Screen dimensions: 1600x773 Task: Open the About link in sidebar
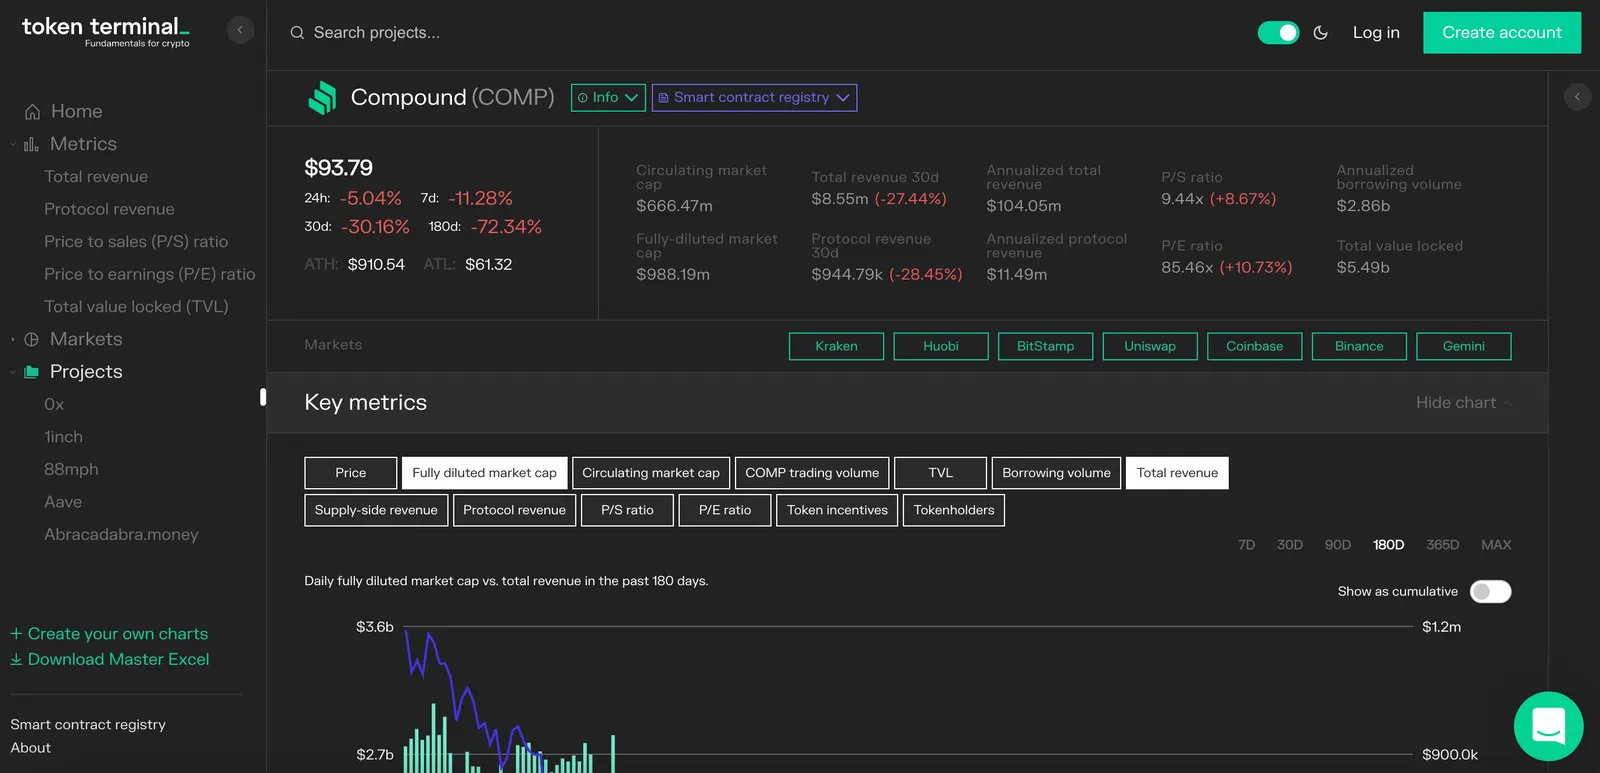31,748
